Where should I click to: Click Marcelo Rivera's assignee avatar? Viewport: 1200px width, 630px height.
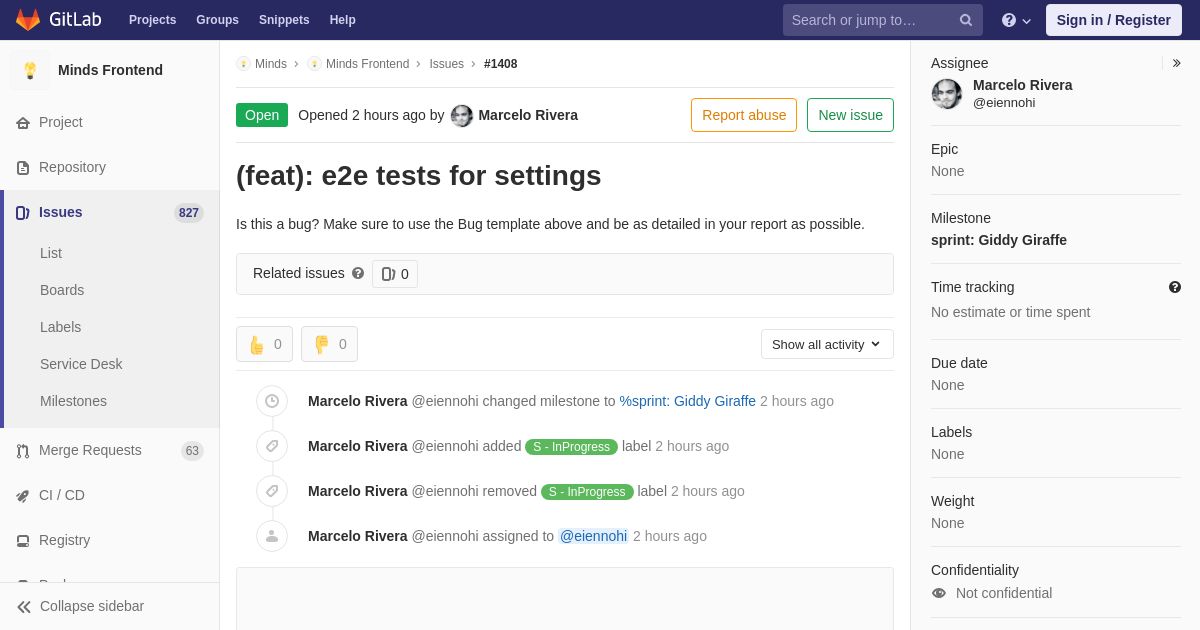(x=947, y=94)
